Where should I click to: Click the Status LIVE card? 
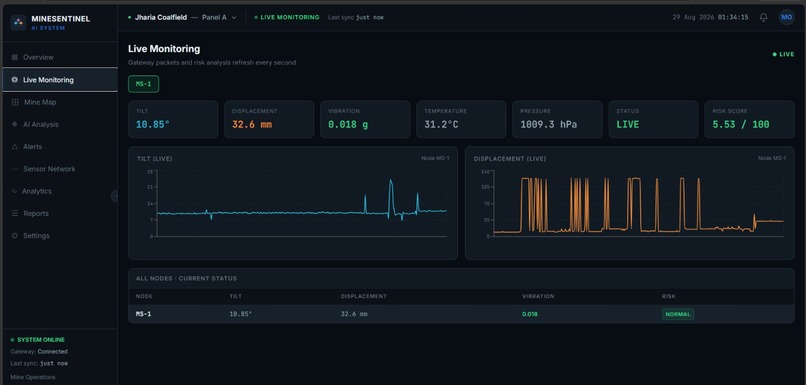tap(653, 119)
